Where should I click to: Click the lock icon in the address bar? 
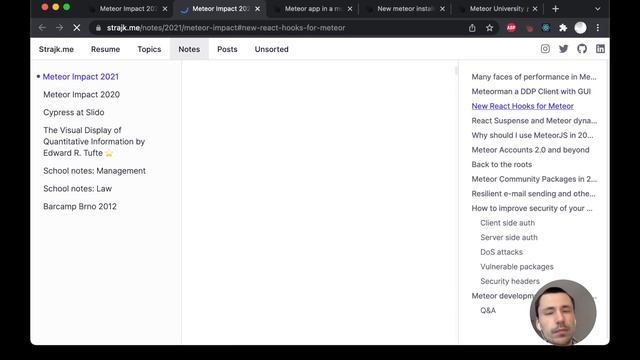[x=98, y=28]
